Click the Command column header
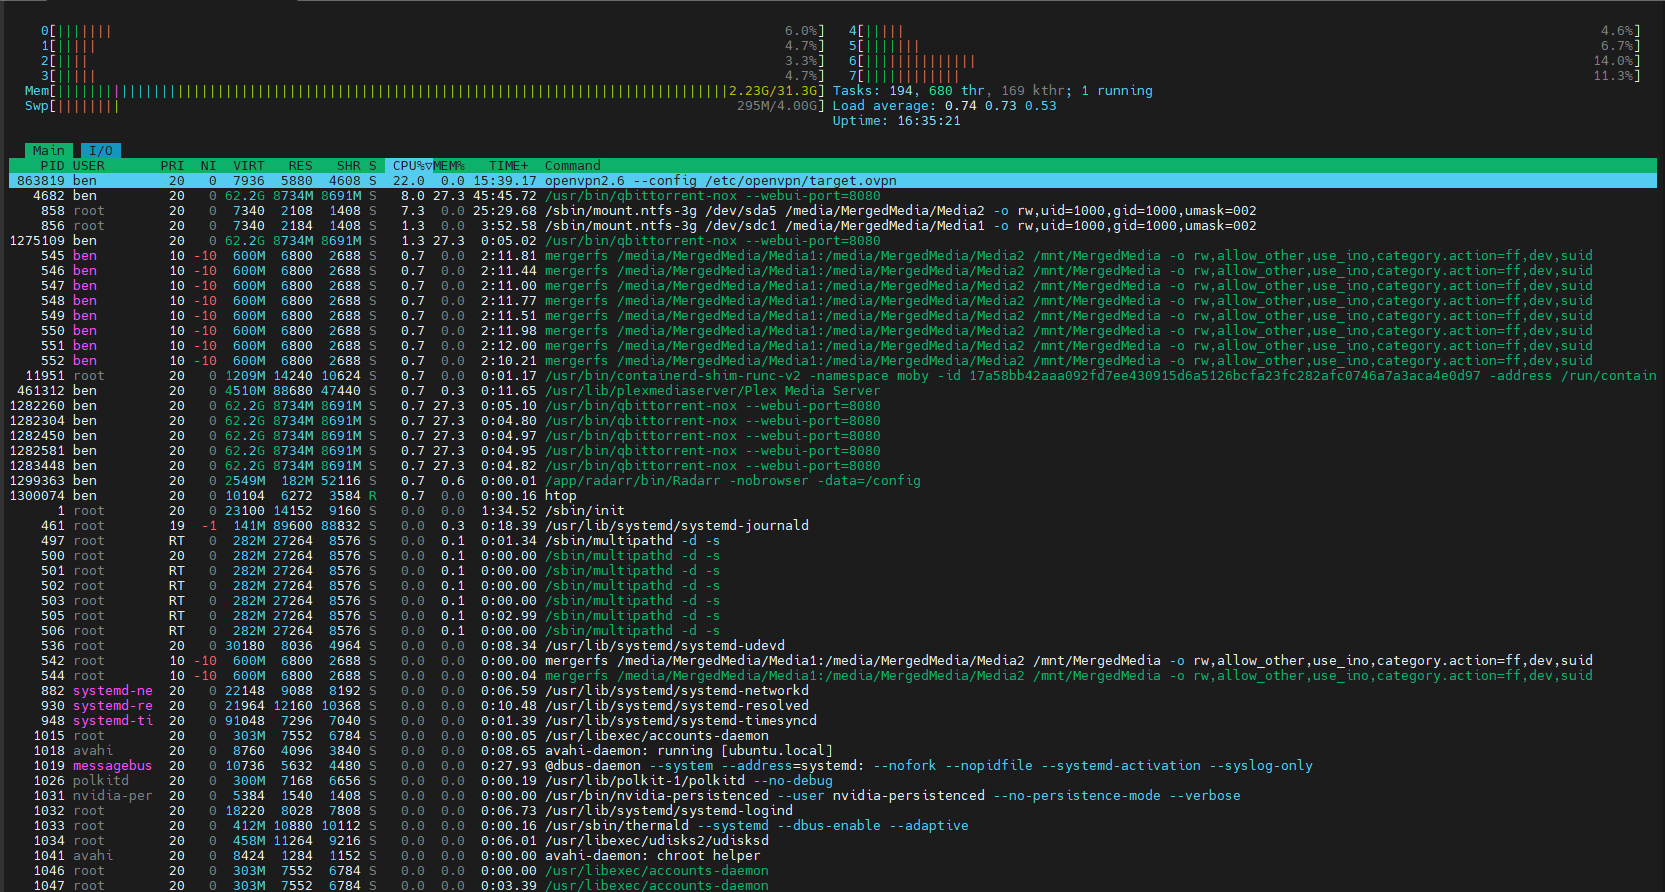The width and height of the screenshot is (1665, 892). (573, 166)
